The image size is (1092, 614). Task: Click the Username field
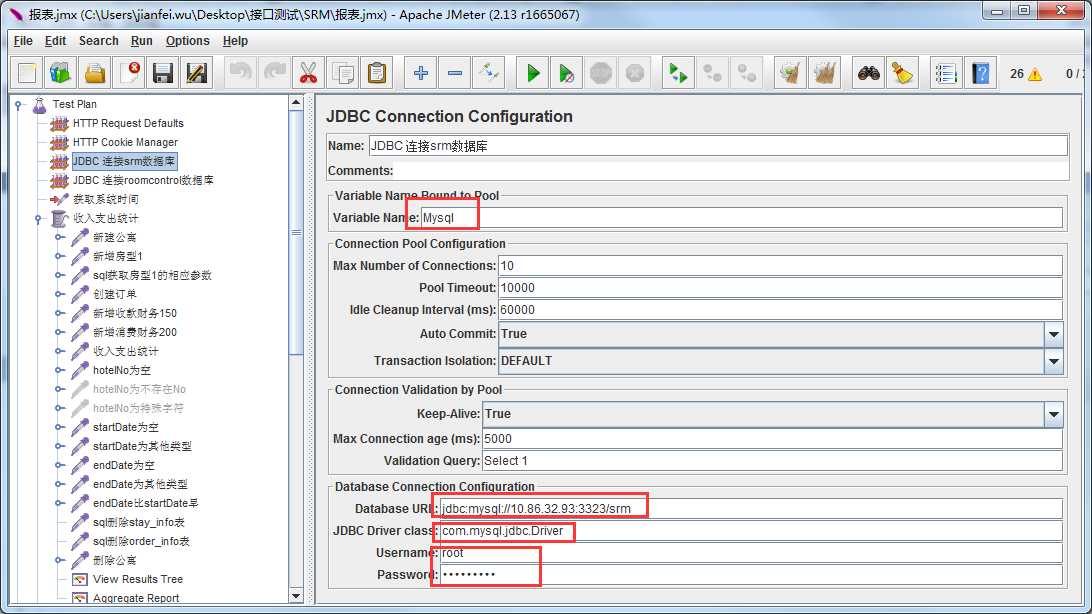point(751,553)
